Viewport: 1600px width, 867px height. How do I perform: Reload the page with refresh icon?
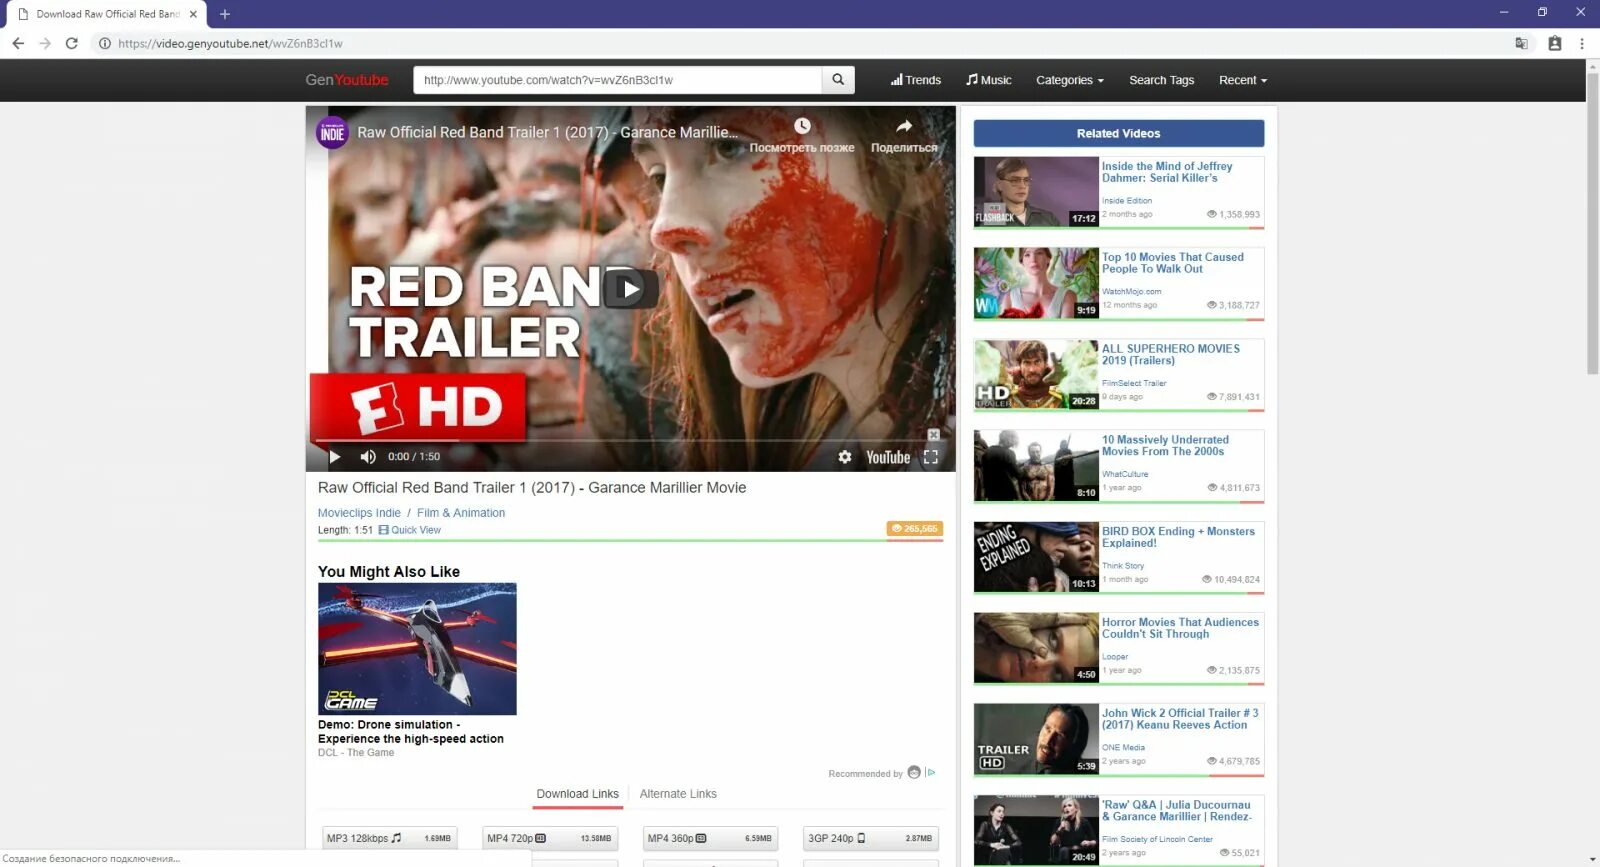(x=72, y=43)
